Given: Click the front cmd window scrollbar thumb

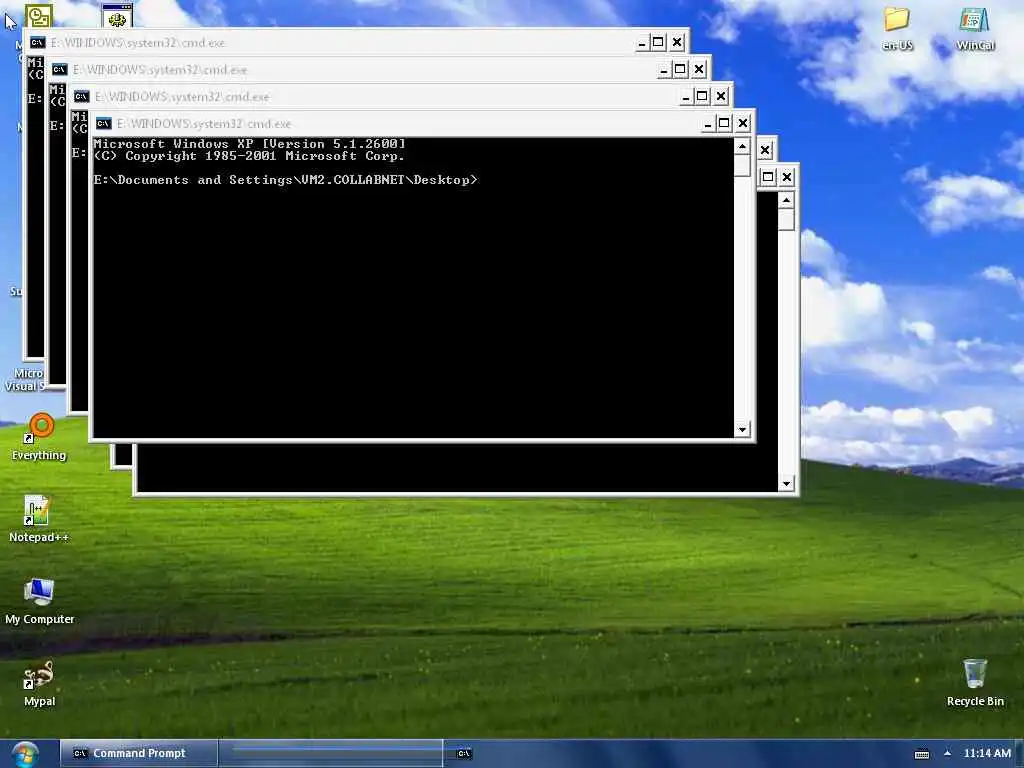Looking at the screenshot, I should (x=742, y=165).
